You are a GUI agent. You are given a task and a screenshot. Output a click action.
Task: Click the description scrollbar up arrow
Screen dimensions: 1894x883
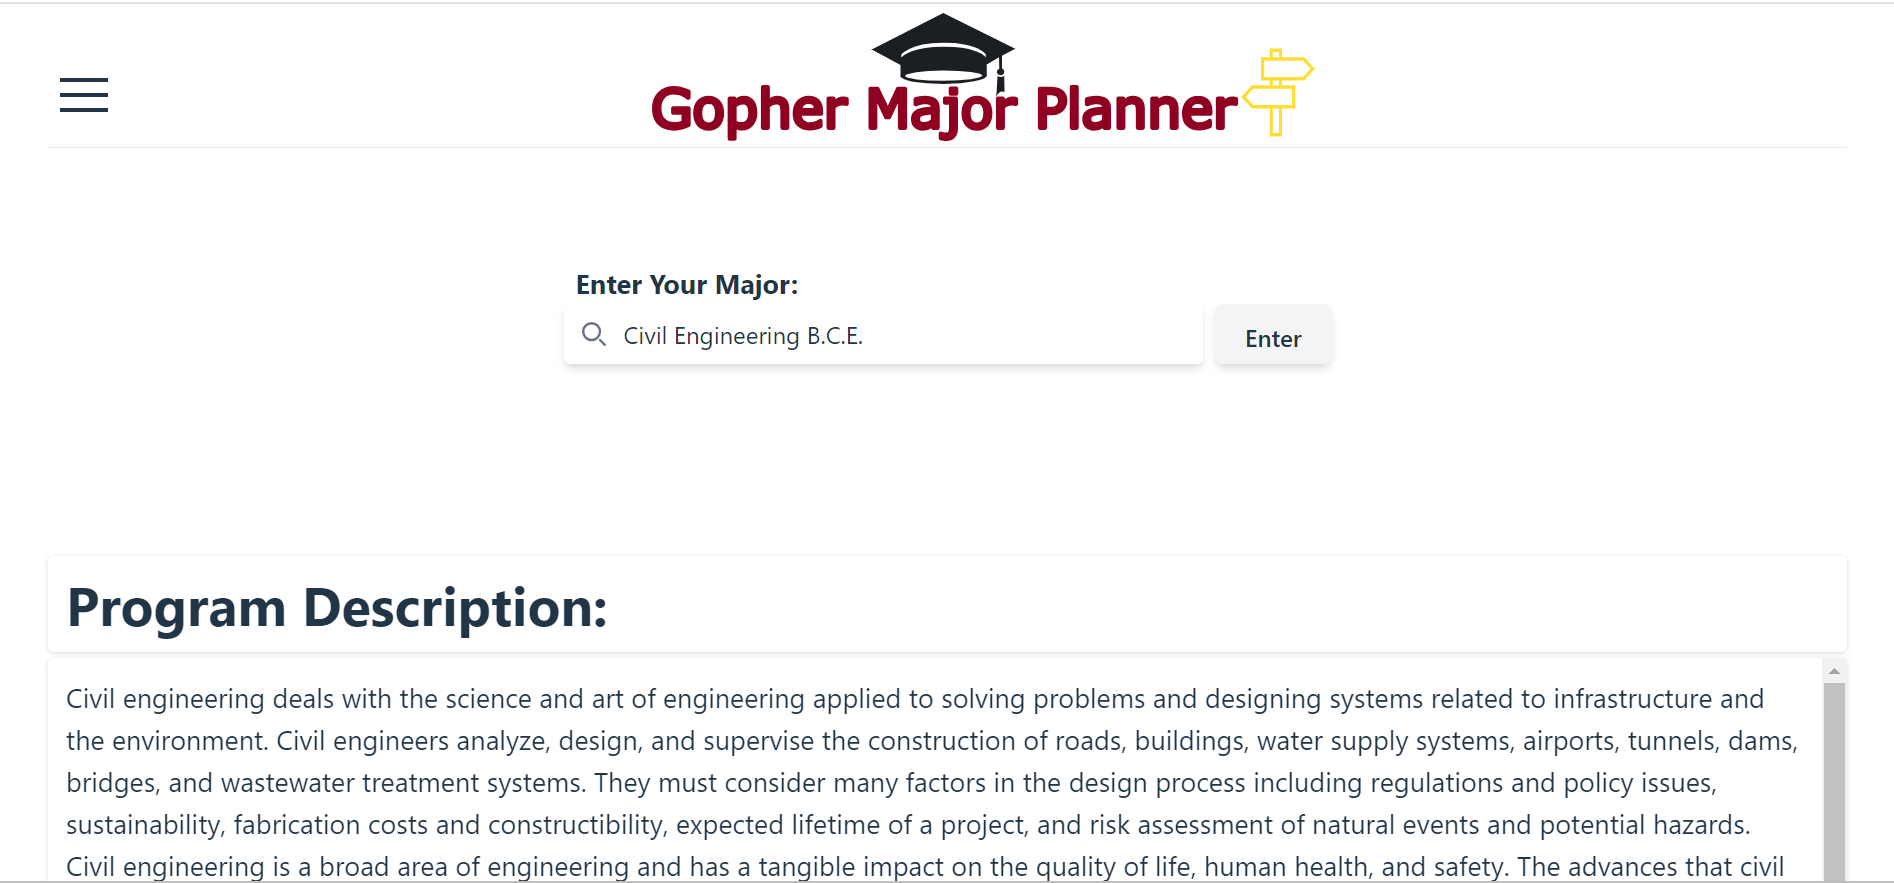click(1834, 671)
